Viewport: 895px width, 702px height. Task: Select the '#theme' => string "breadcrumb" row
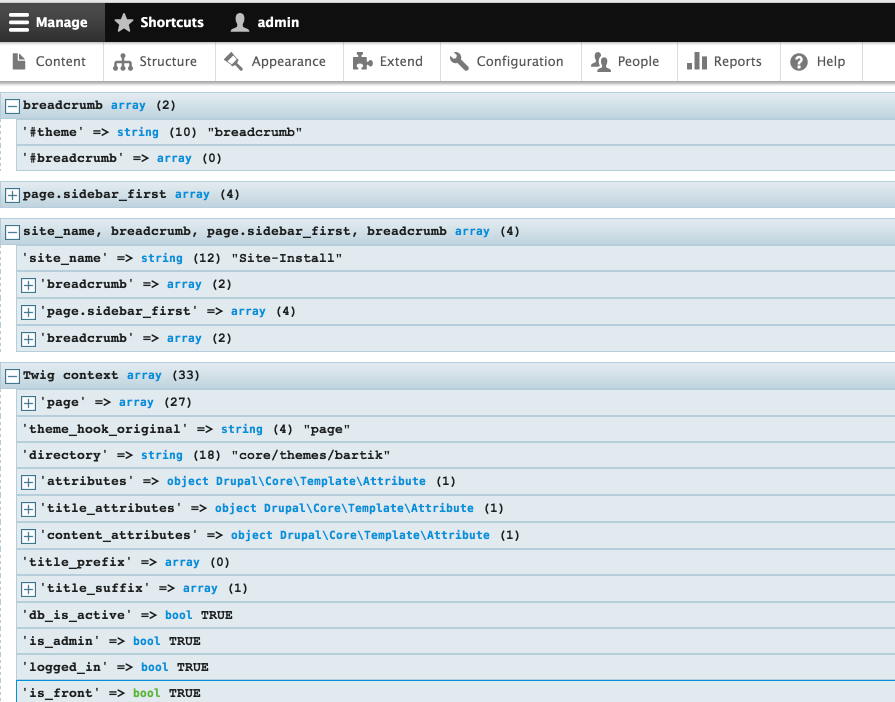tap(455, 132)
